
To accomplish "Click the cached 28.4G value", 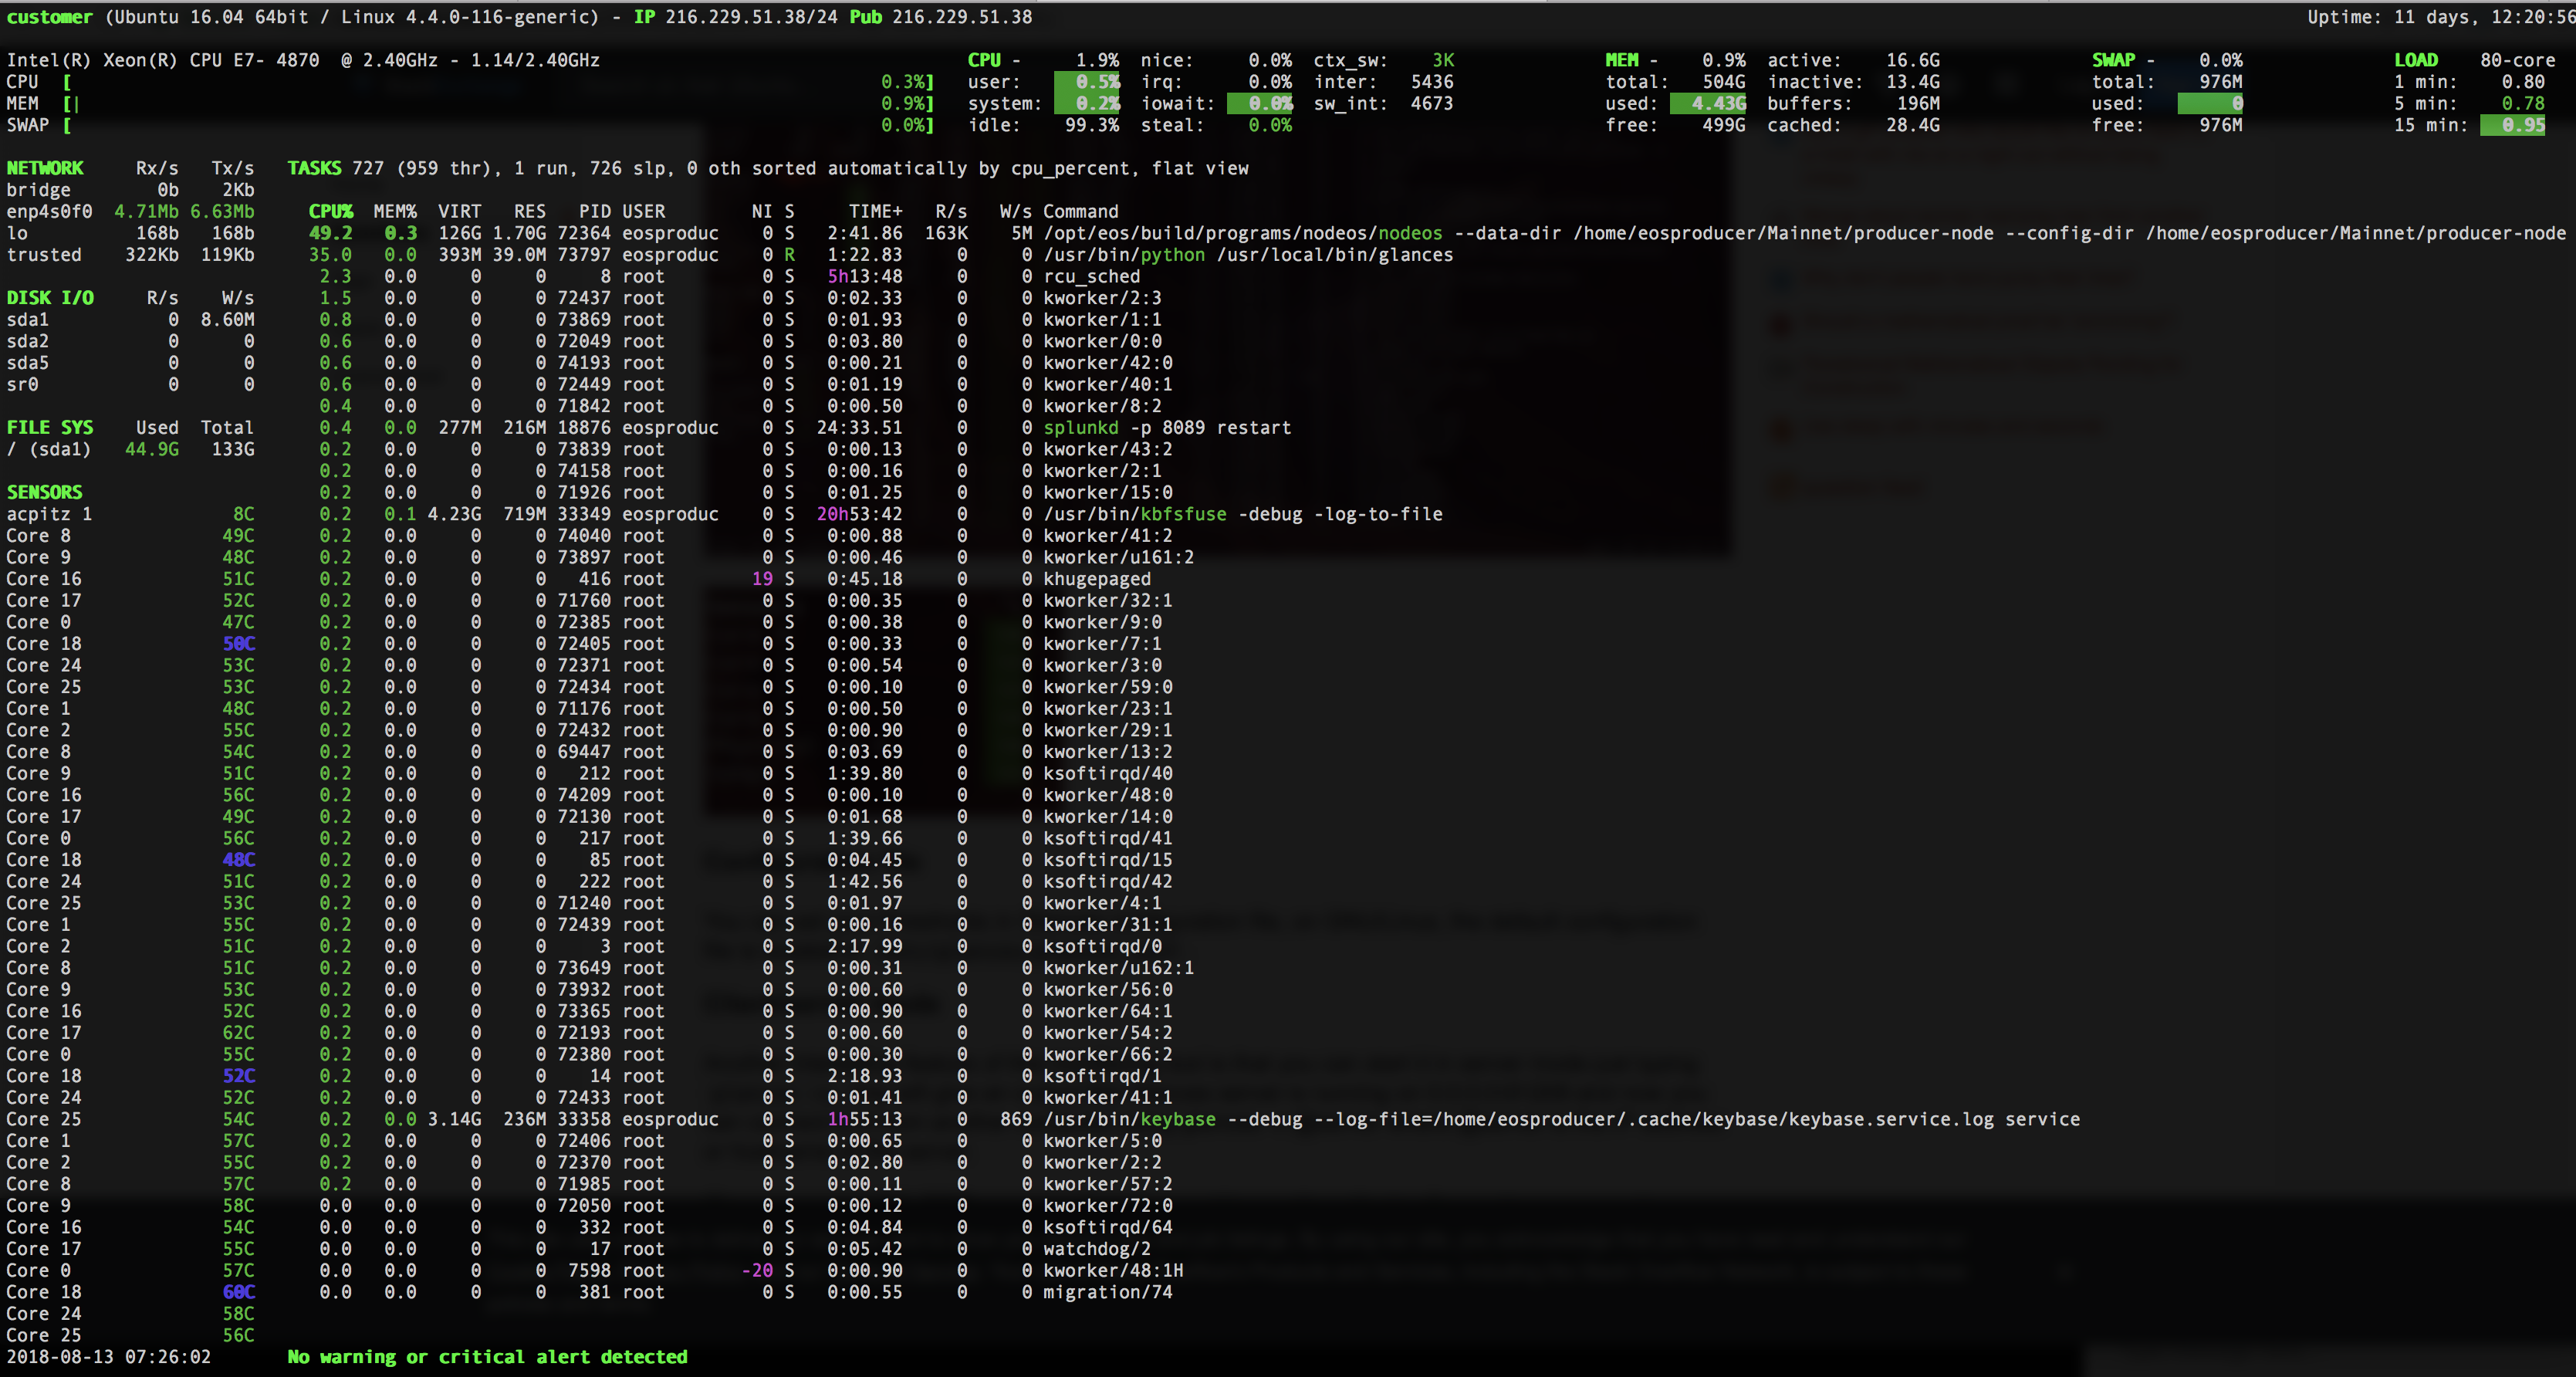I will (1912, 125).
